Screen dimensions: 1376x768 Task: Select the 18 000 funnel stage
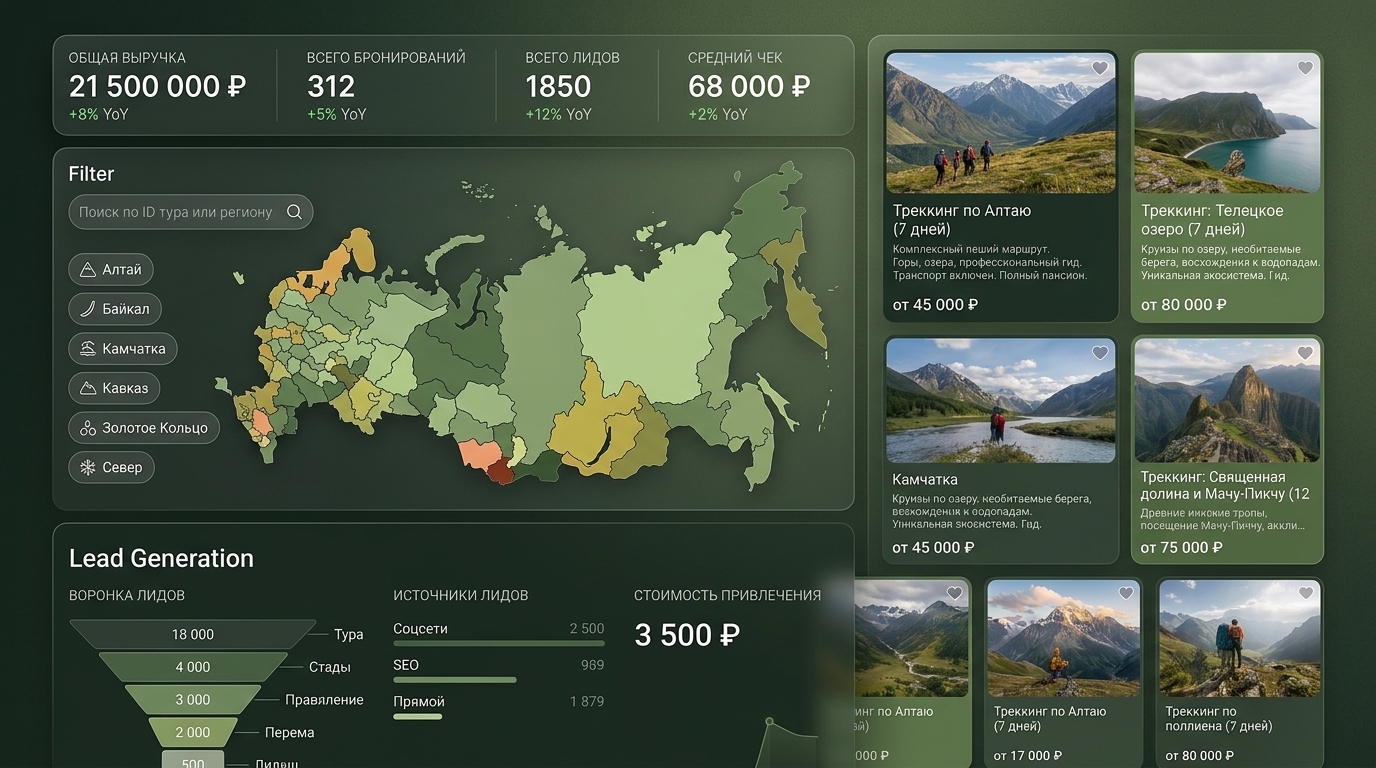point(193,634)
